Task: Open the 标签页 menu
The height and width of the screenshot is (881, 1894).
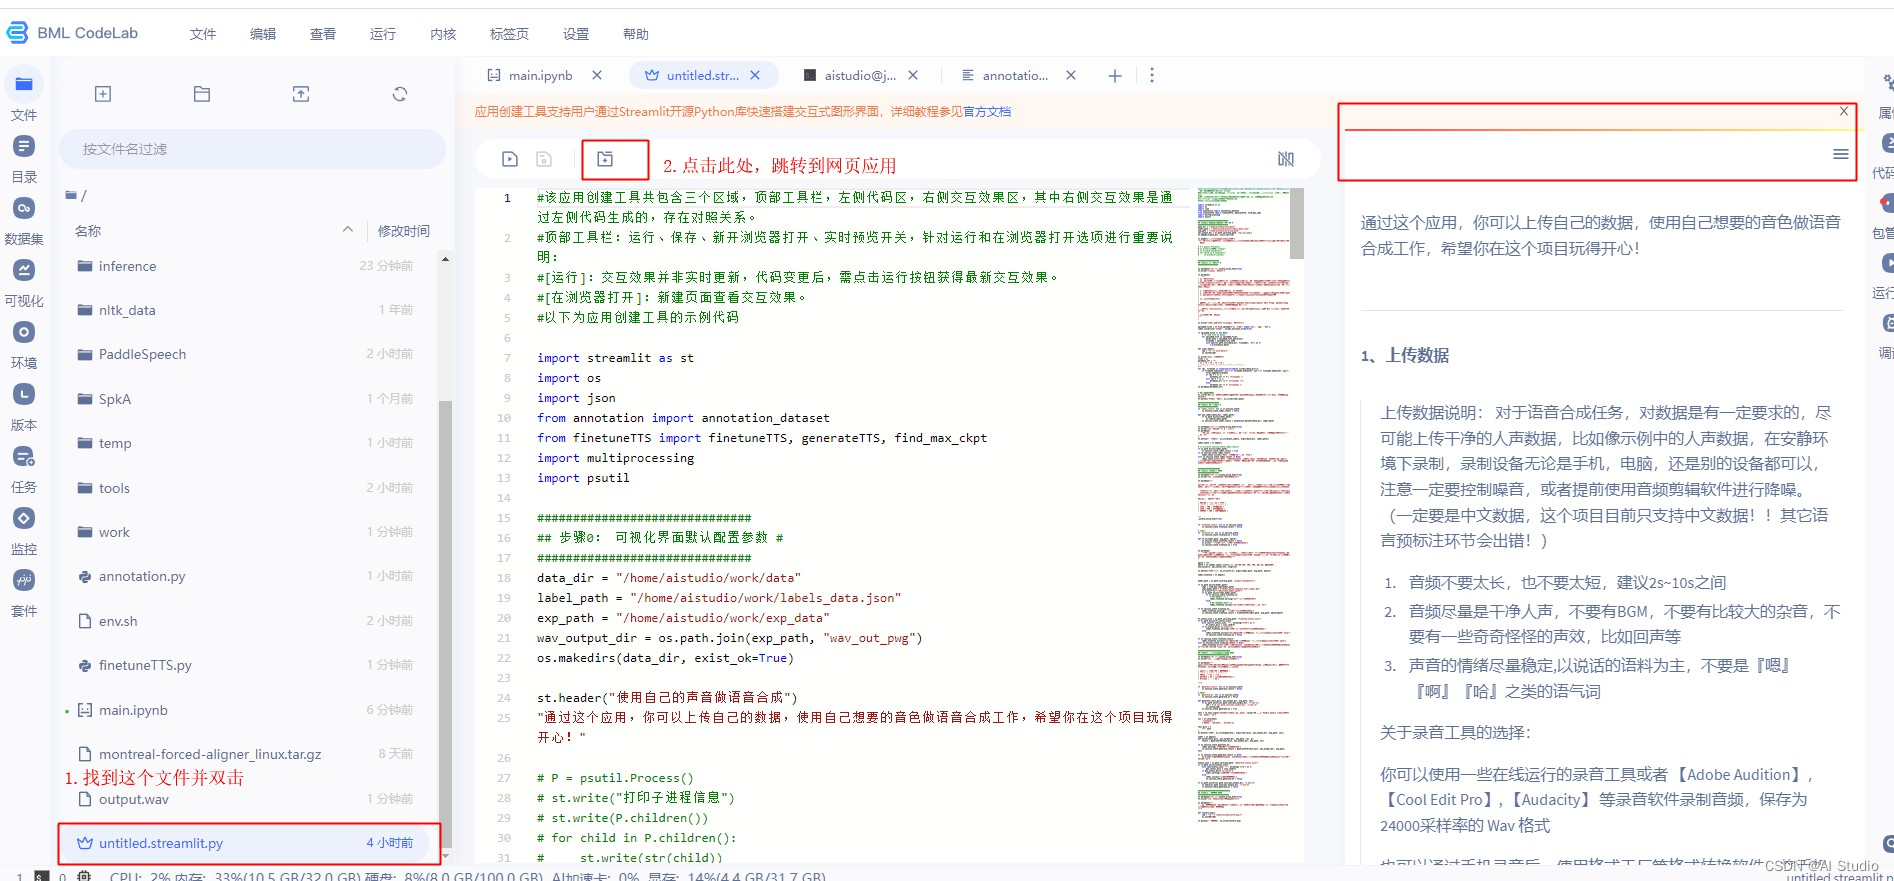Action: pos(509,34)
